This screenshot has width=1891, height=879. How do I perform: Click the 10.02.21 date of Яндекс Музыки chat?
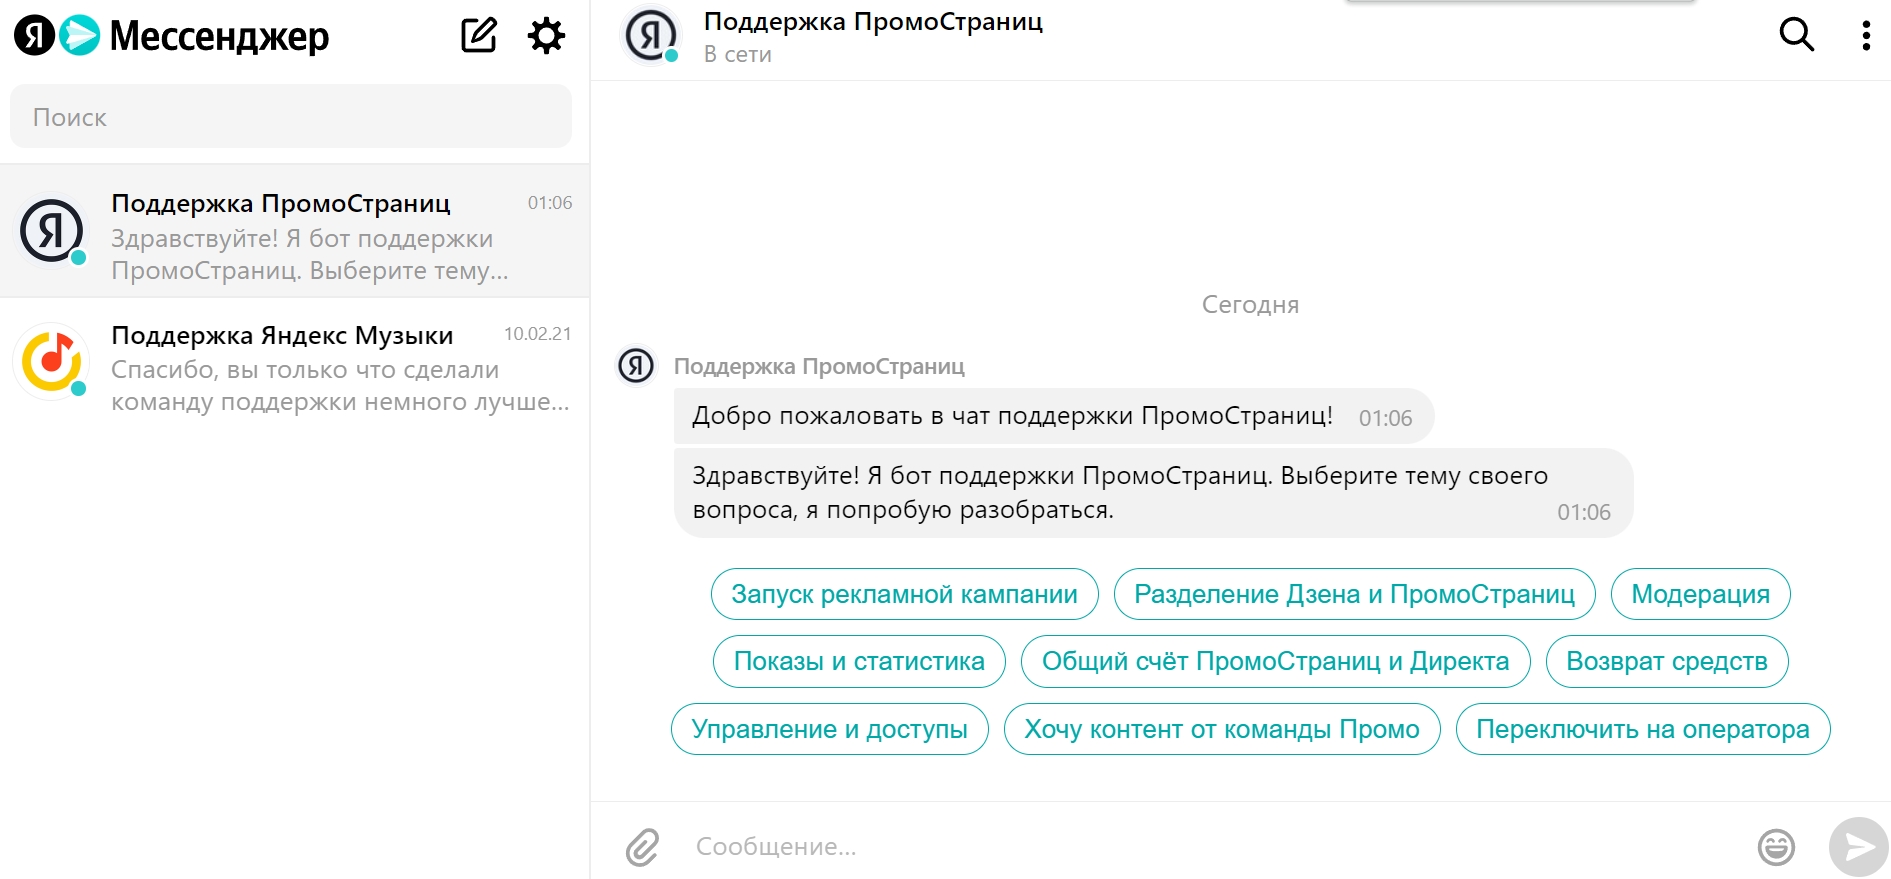(538, 334)
